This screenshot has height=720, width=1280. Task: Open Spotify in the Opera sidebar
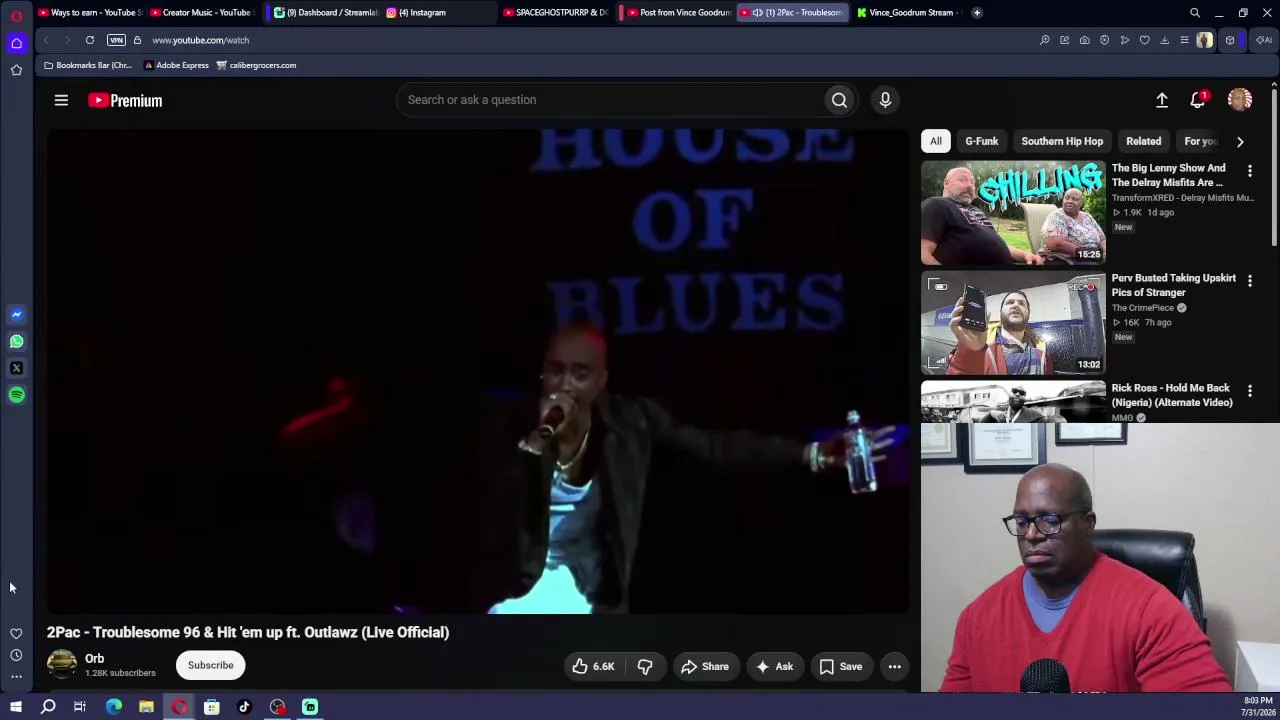pyautogui.click(x=16, y=395)
